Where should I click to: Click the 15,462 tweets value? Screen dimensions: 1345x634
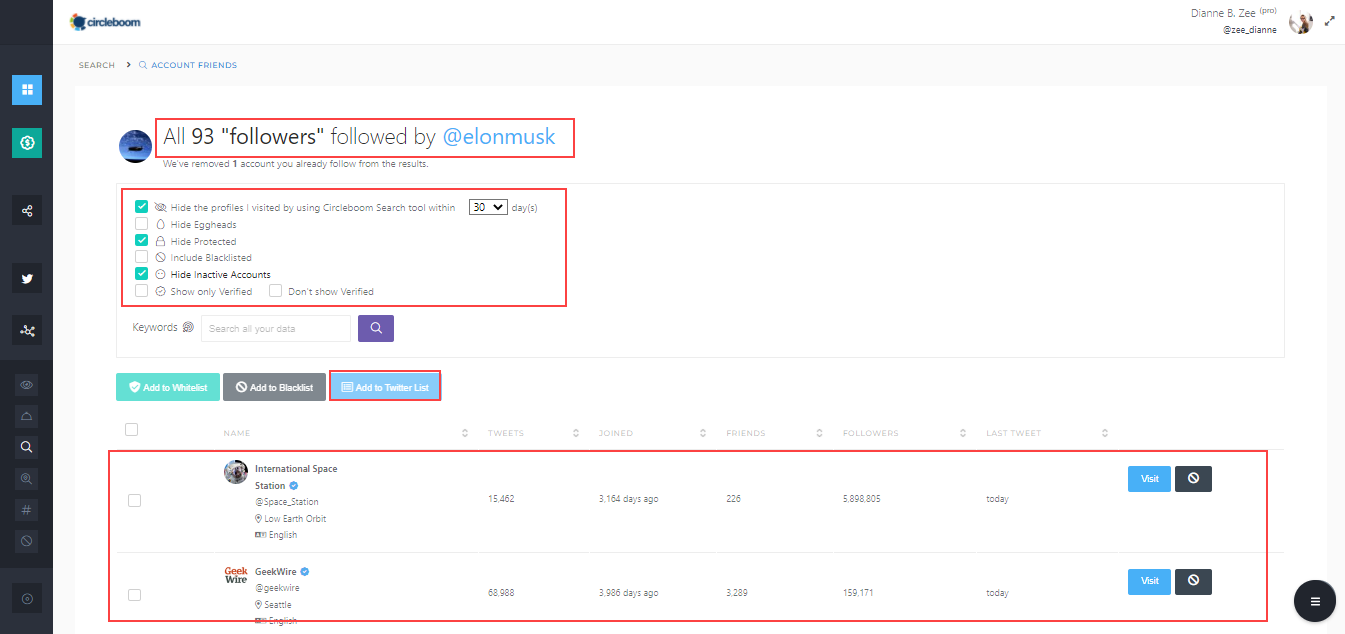click(501, 498)
